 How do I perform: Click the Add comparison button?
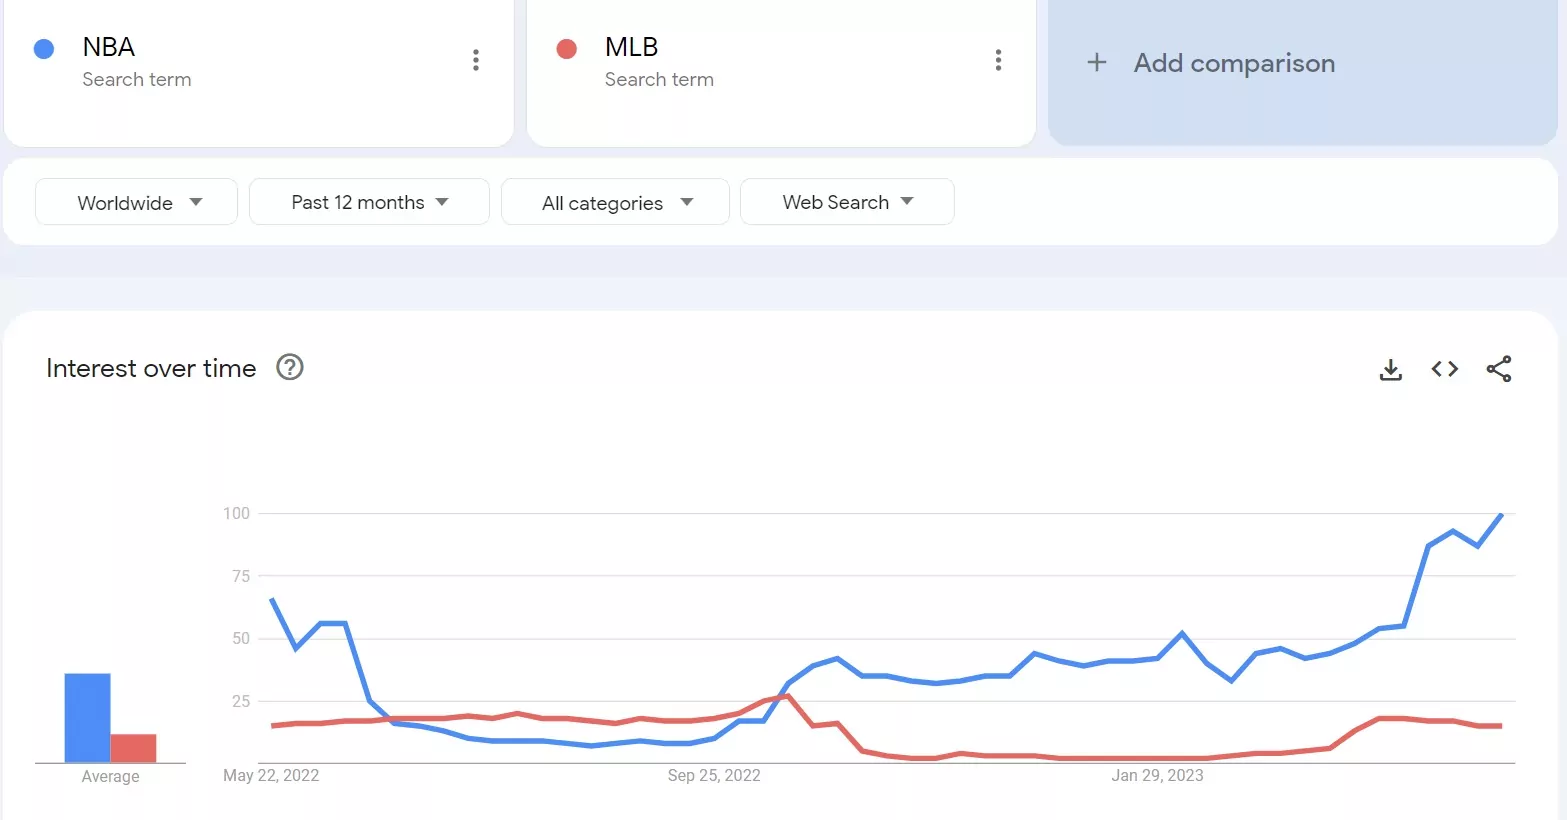point(1234,63)
